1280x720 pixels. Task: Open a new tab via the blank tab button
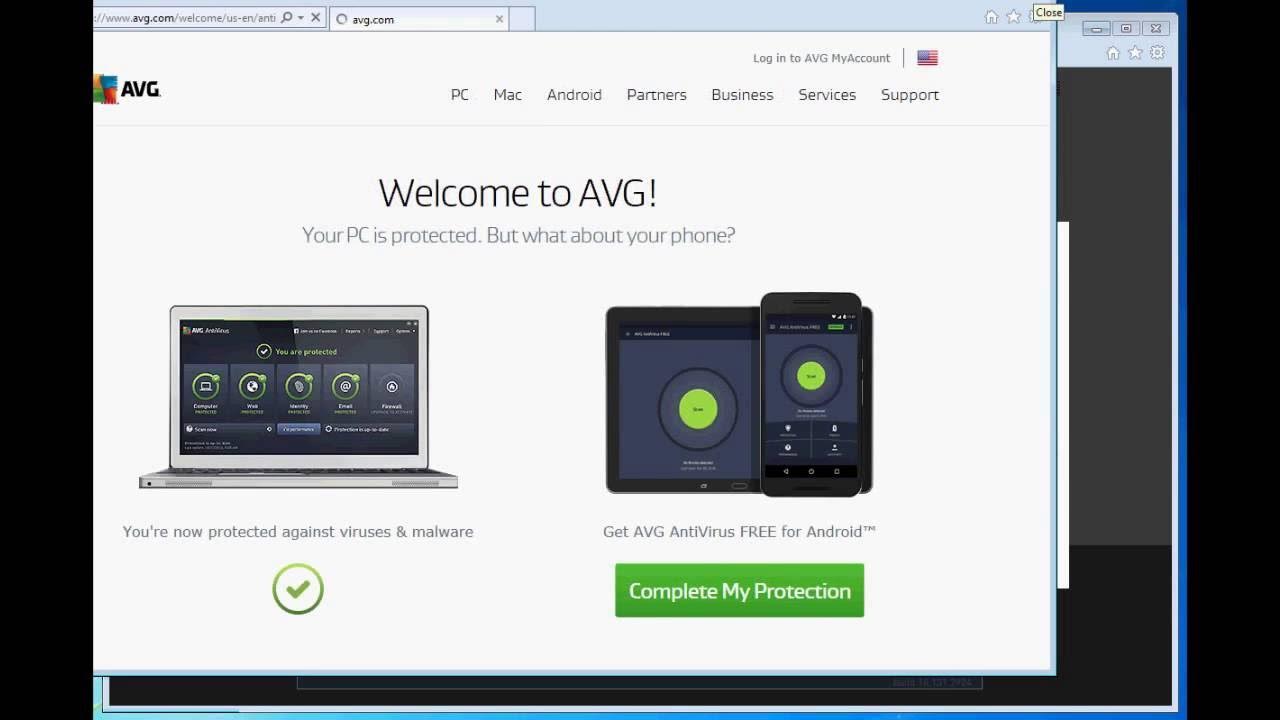click(x=522, y=19)
